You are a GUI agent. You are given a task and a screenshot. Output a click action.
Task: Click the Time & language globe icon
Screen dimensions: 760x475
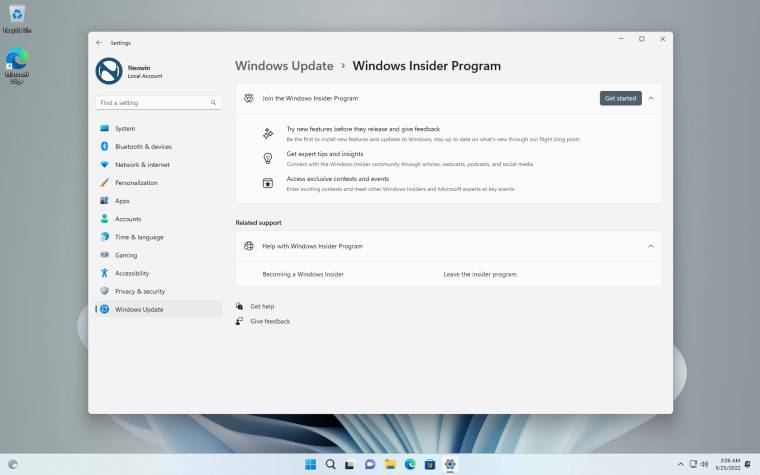[x=104, y=237]
